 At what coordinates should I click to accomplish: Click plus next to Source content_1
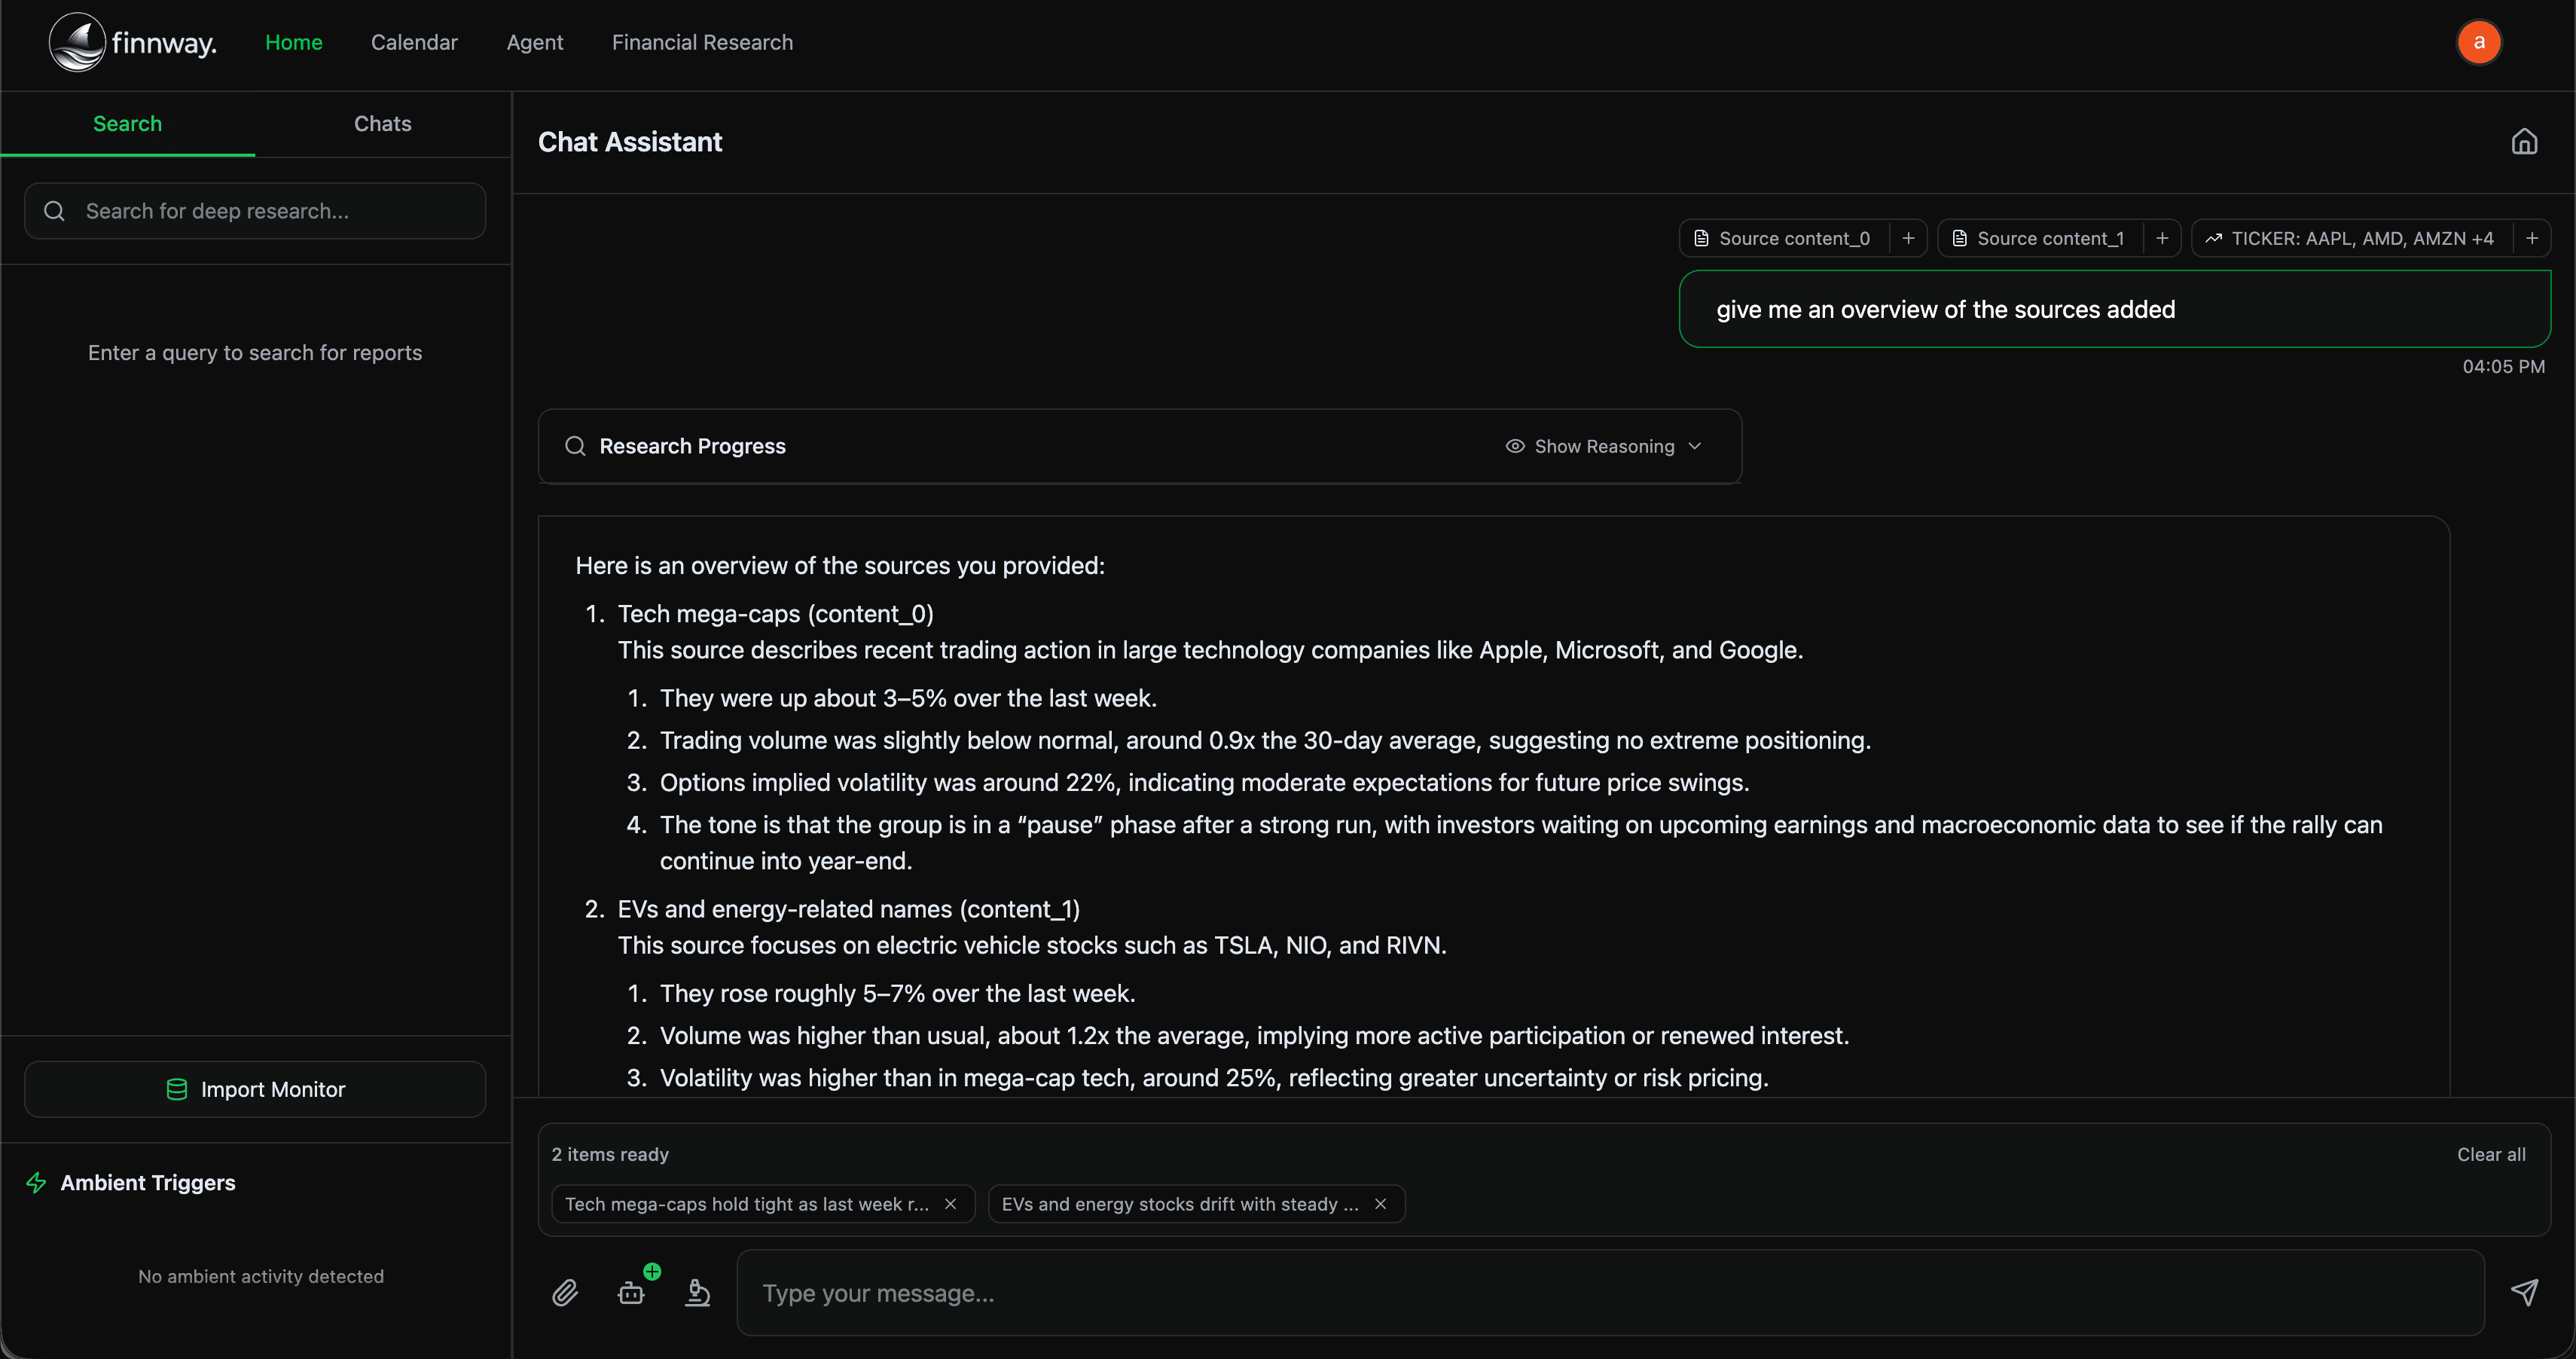(x=2162, y=238)
